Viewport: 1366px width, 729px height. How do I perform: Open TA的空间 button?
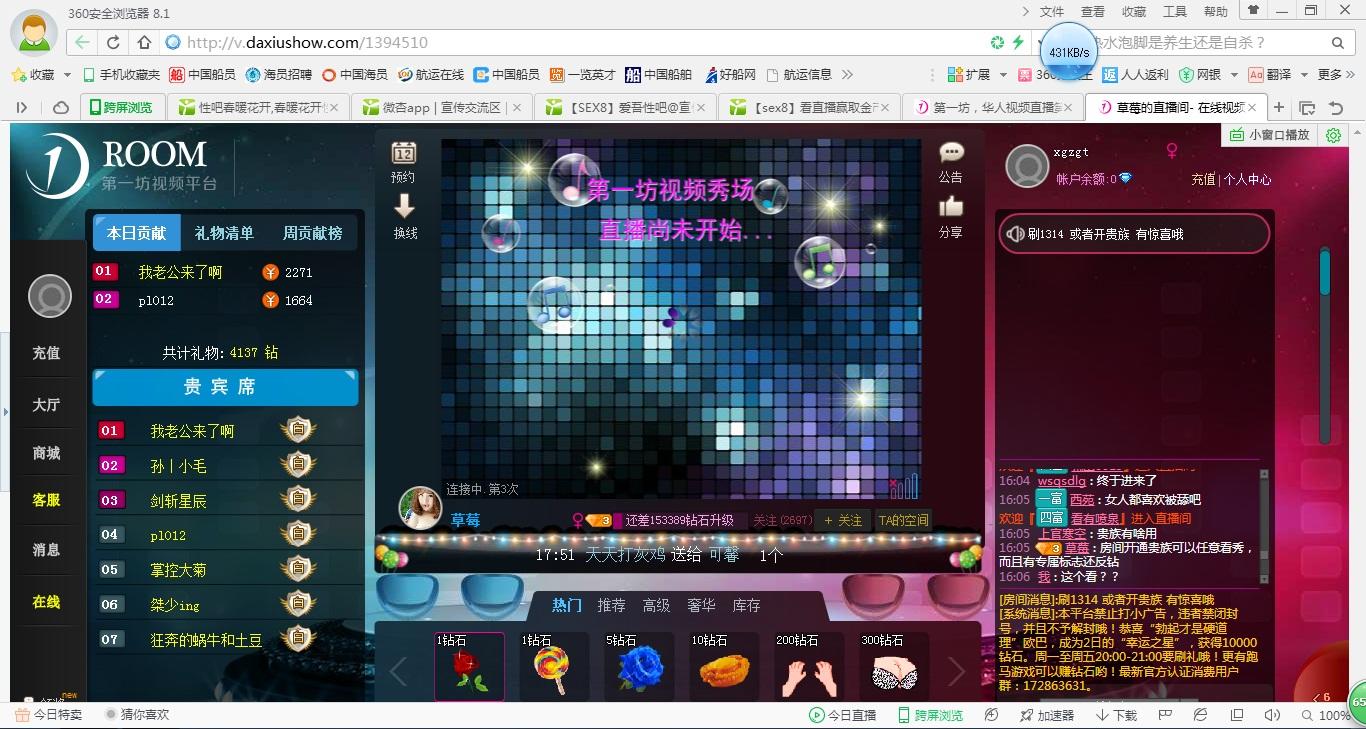903,520
